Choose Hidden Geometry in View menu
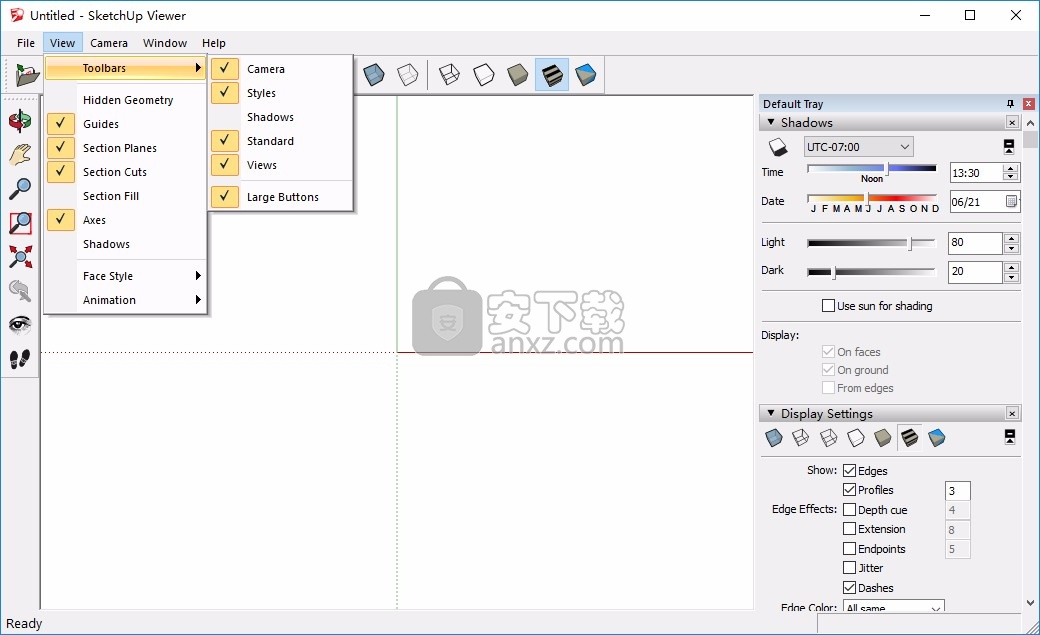The height and width of the screenshot is (635, 1040). [x=126, y=100]
